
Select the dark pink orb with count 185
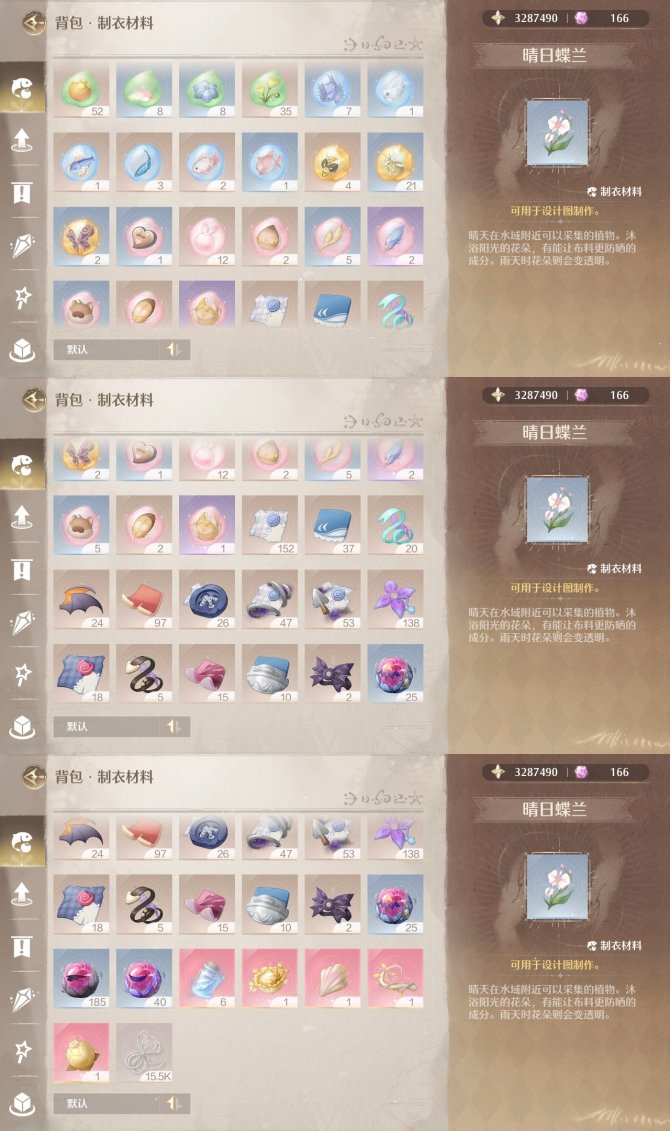81,979
